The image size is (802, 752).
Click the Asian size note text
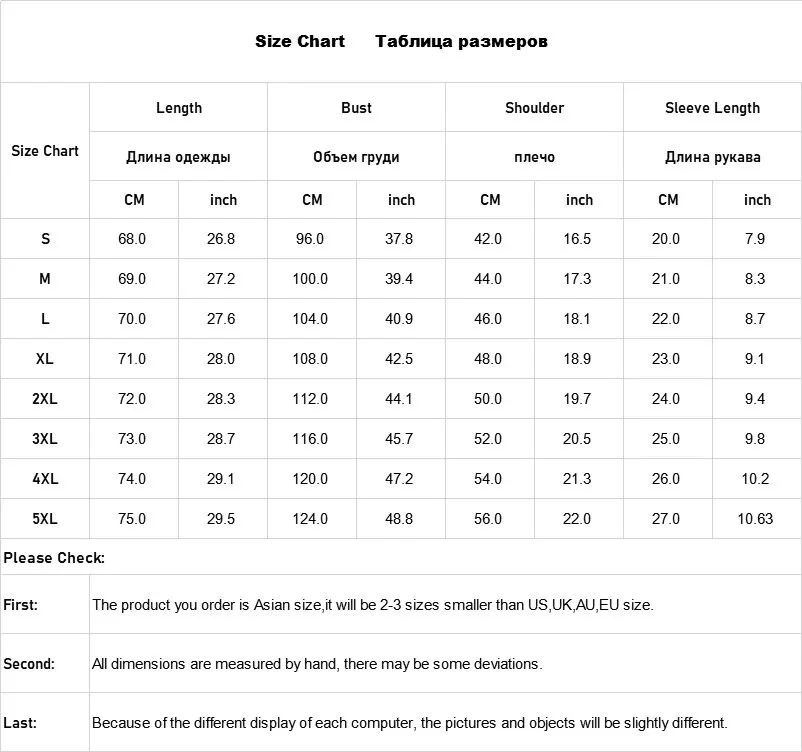point(372,605)
